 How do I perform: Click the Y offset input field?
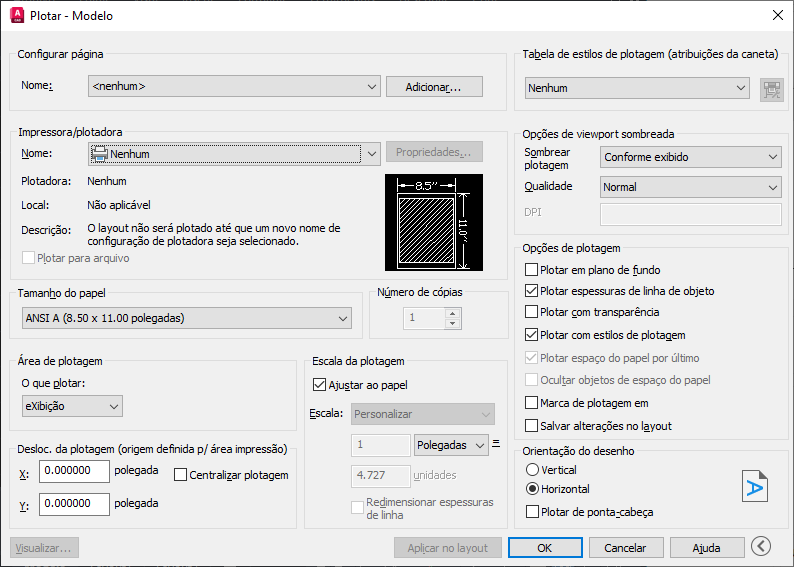[x=74, y=504]
